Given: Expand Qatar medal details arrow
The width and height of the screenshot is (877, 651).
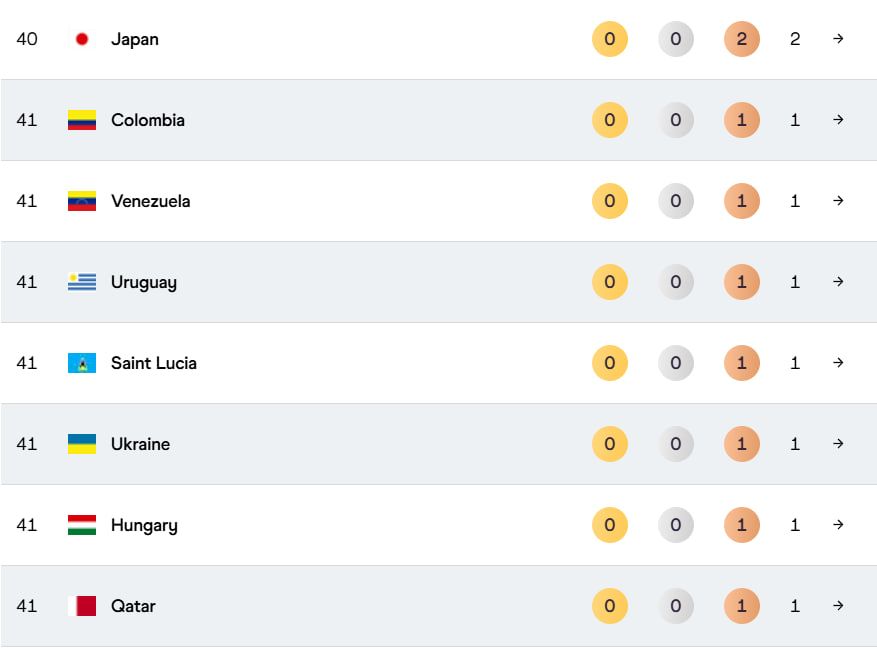Looking at the screenshot, I should pos(838,606).
